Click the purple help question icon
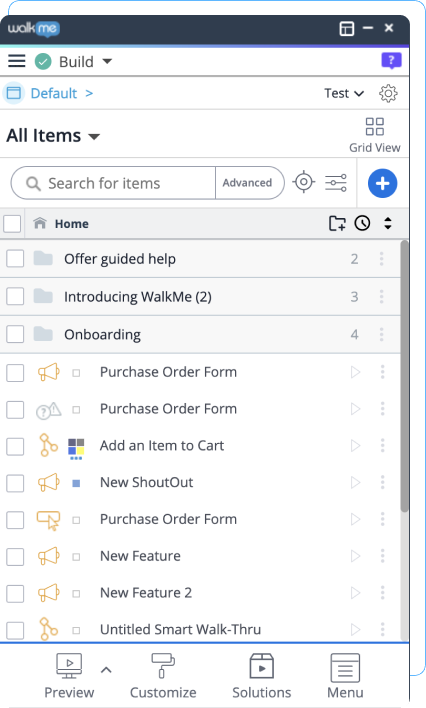Image resolution: width=426 pixels, height=708 pixels. (x=391, y=61)
